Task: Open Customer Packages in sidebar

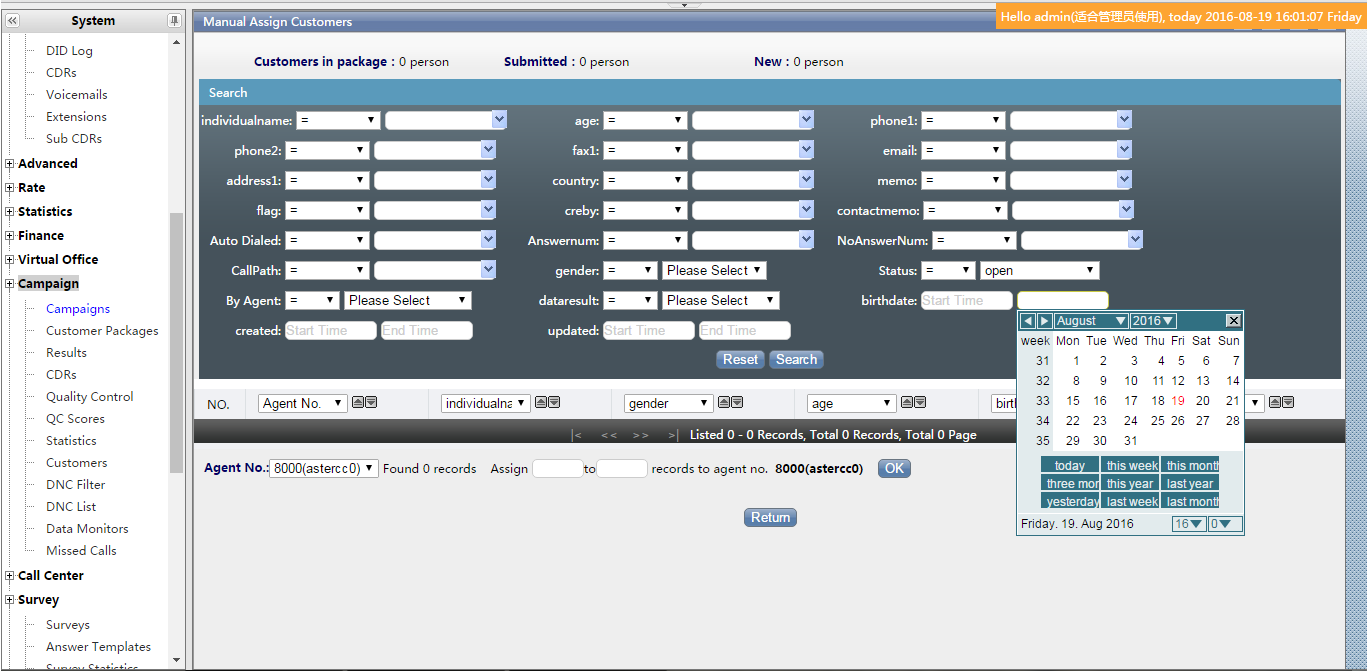Action: click(102, 331)
